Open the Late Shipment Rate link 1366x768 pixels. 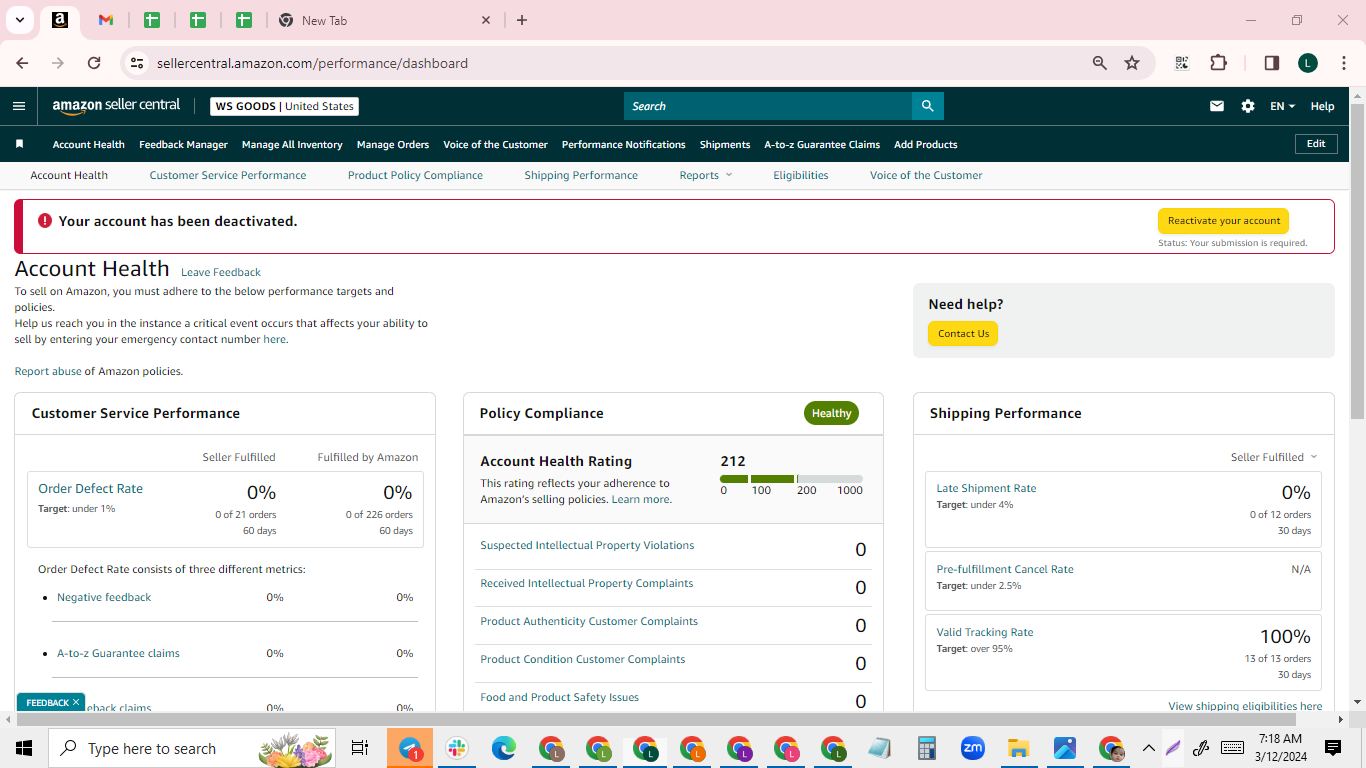986,488
